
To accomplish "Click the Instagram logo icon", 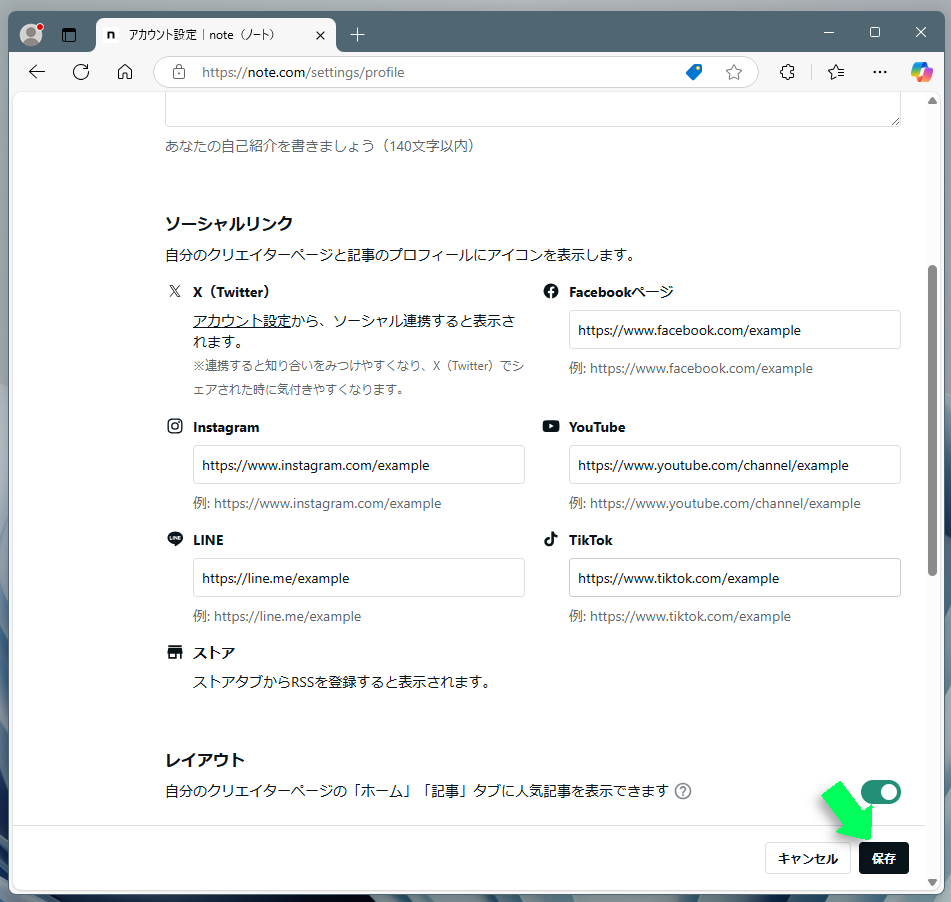I will [x=175, y=426].
